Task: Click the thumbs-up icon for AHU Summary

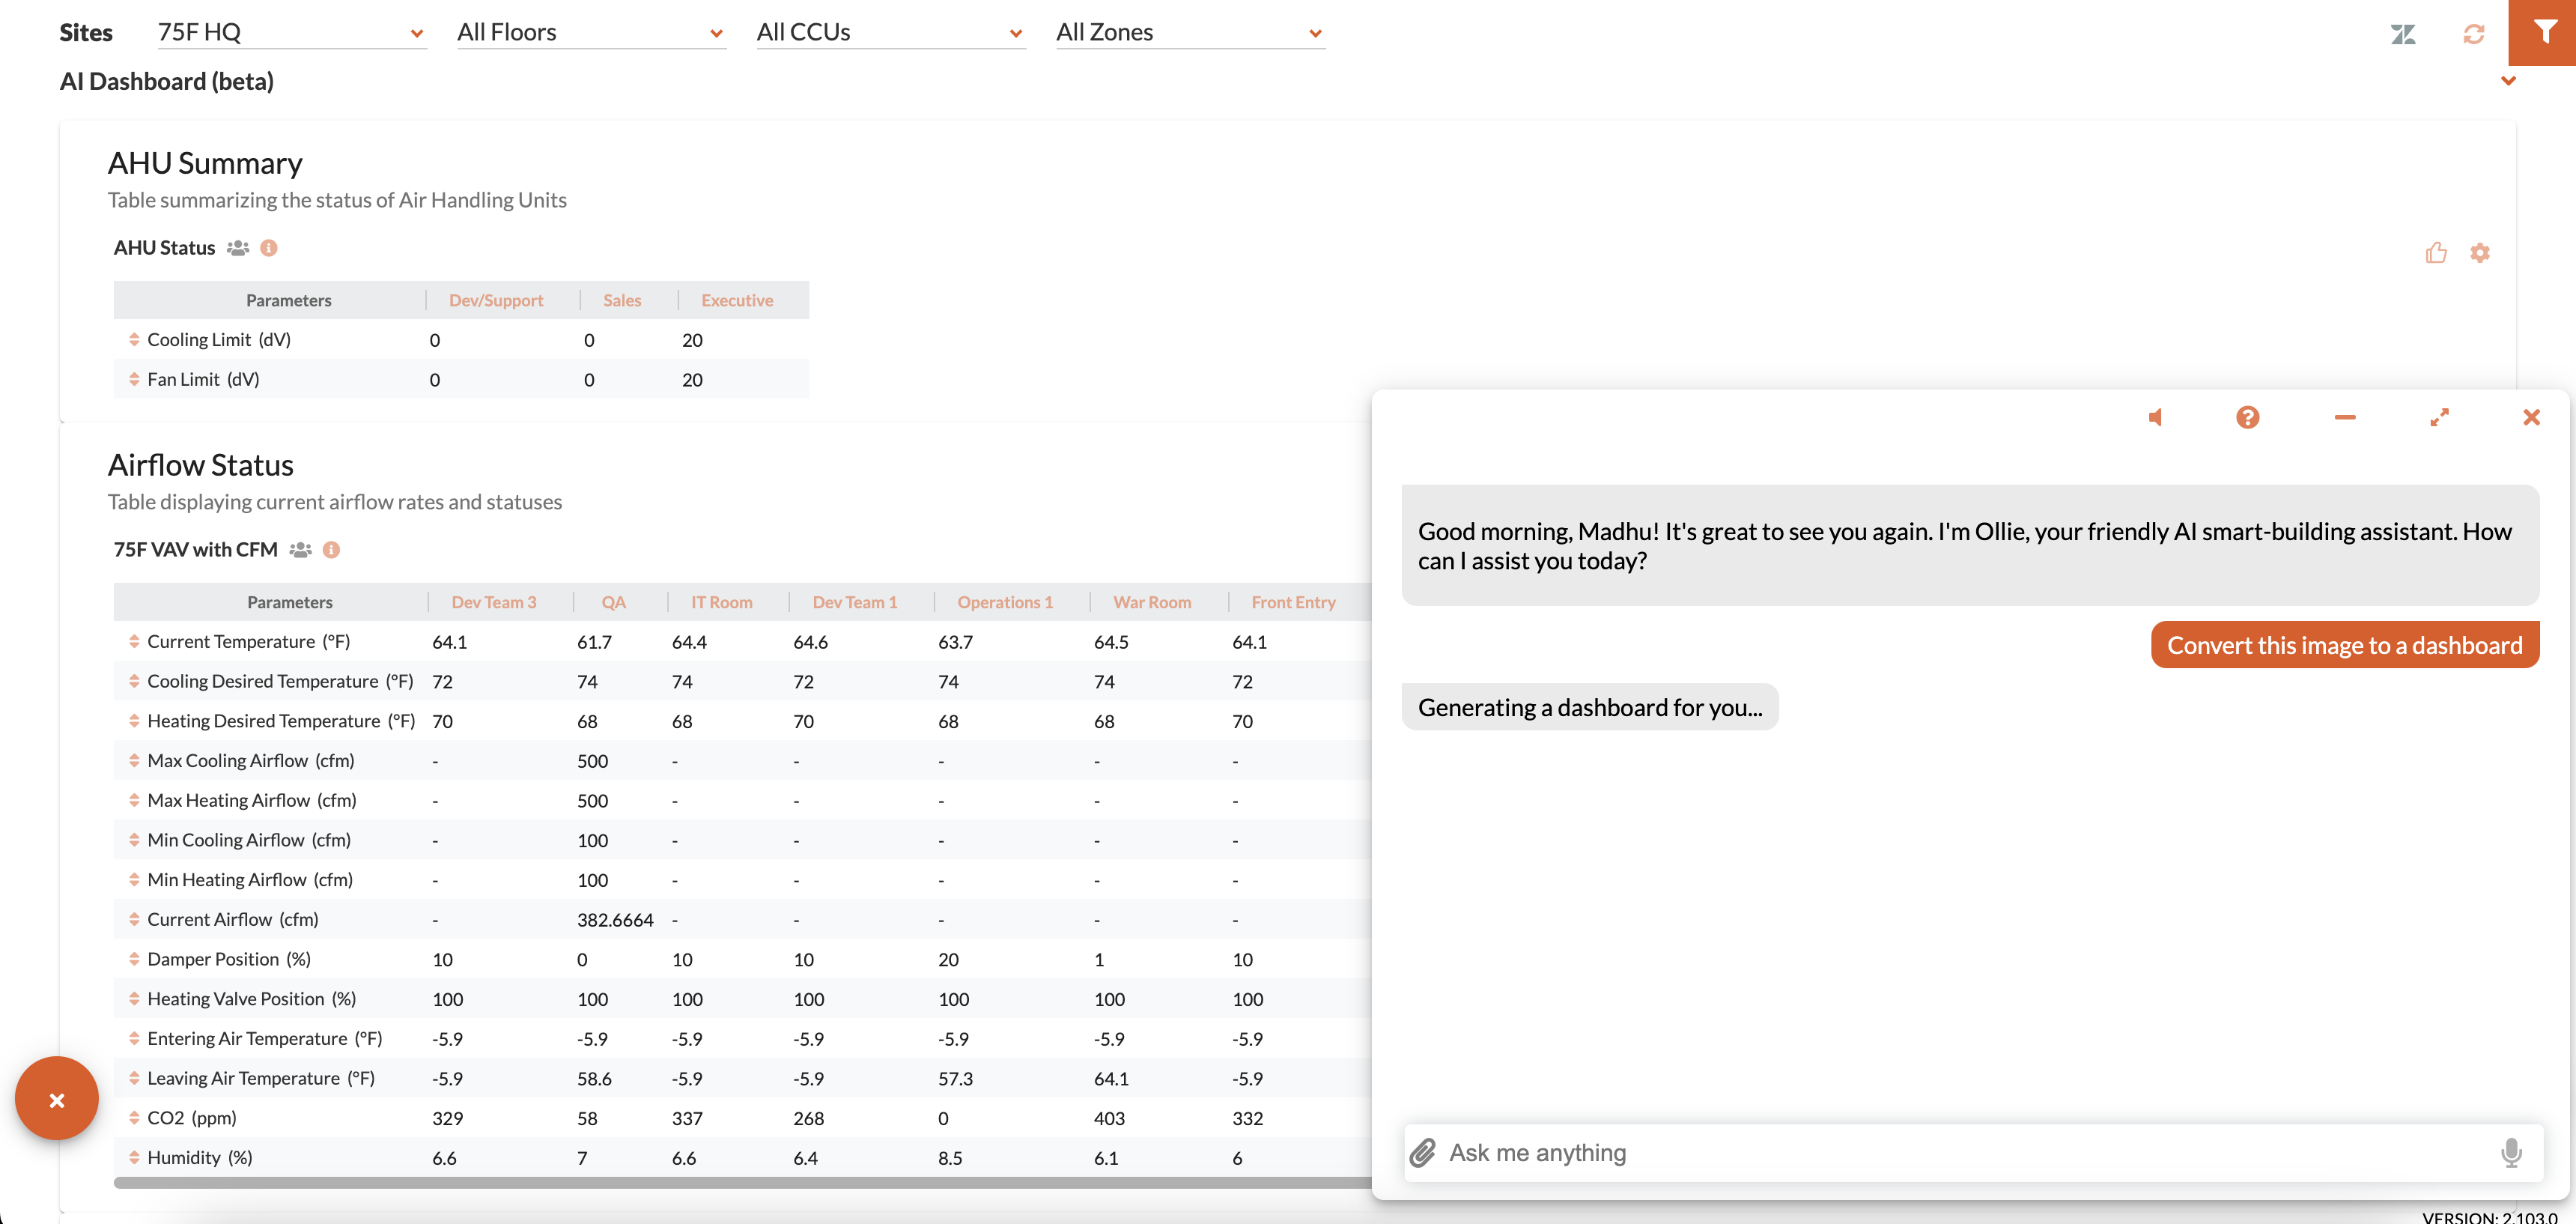Action: (2436, 253)
